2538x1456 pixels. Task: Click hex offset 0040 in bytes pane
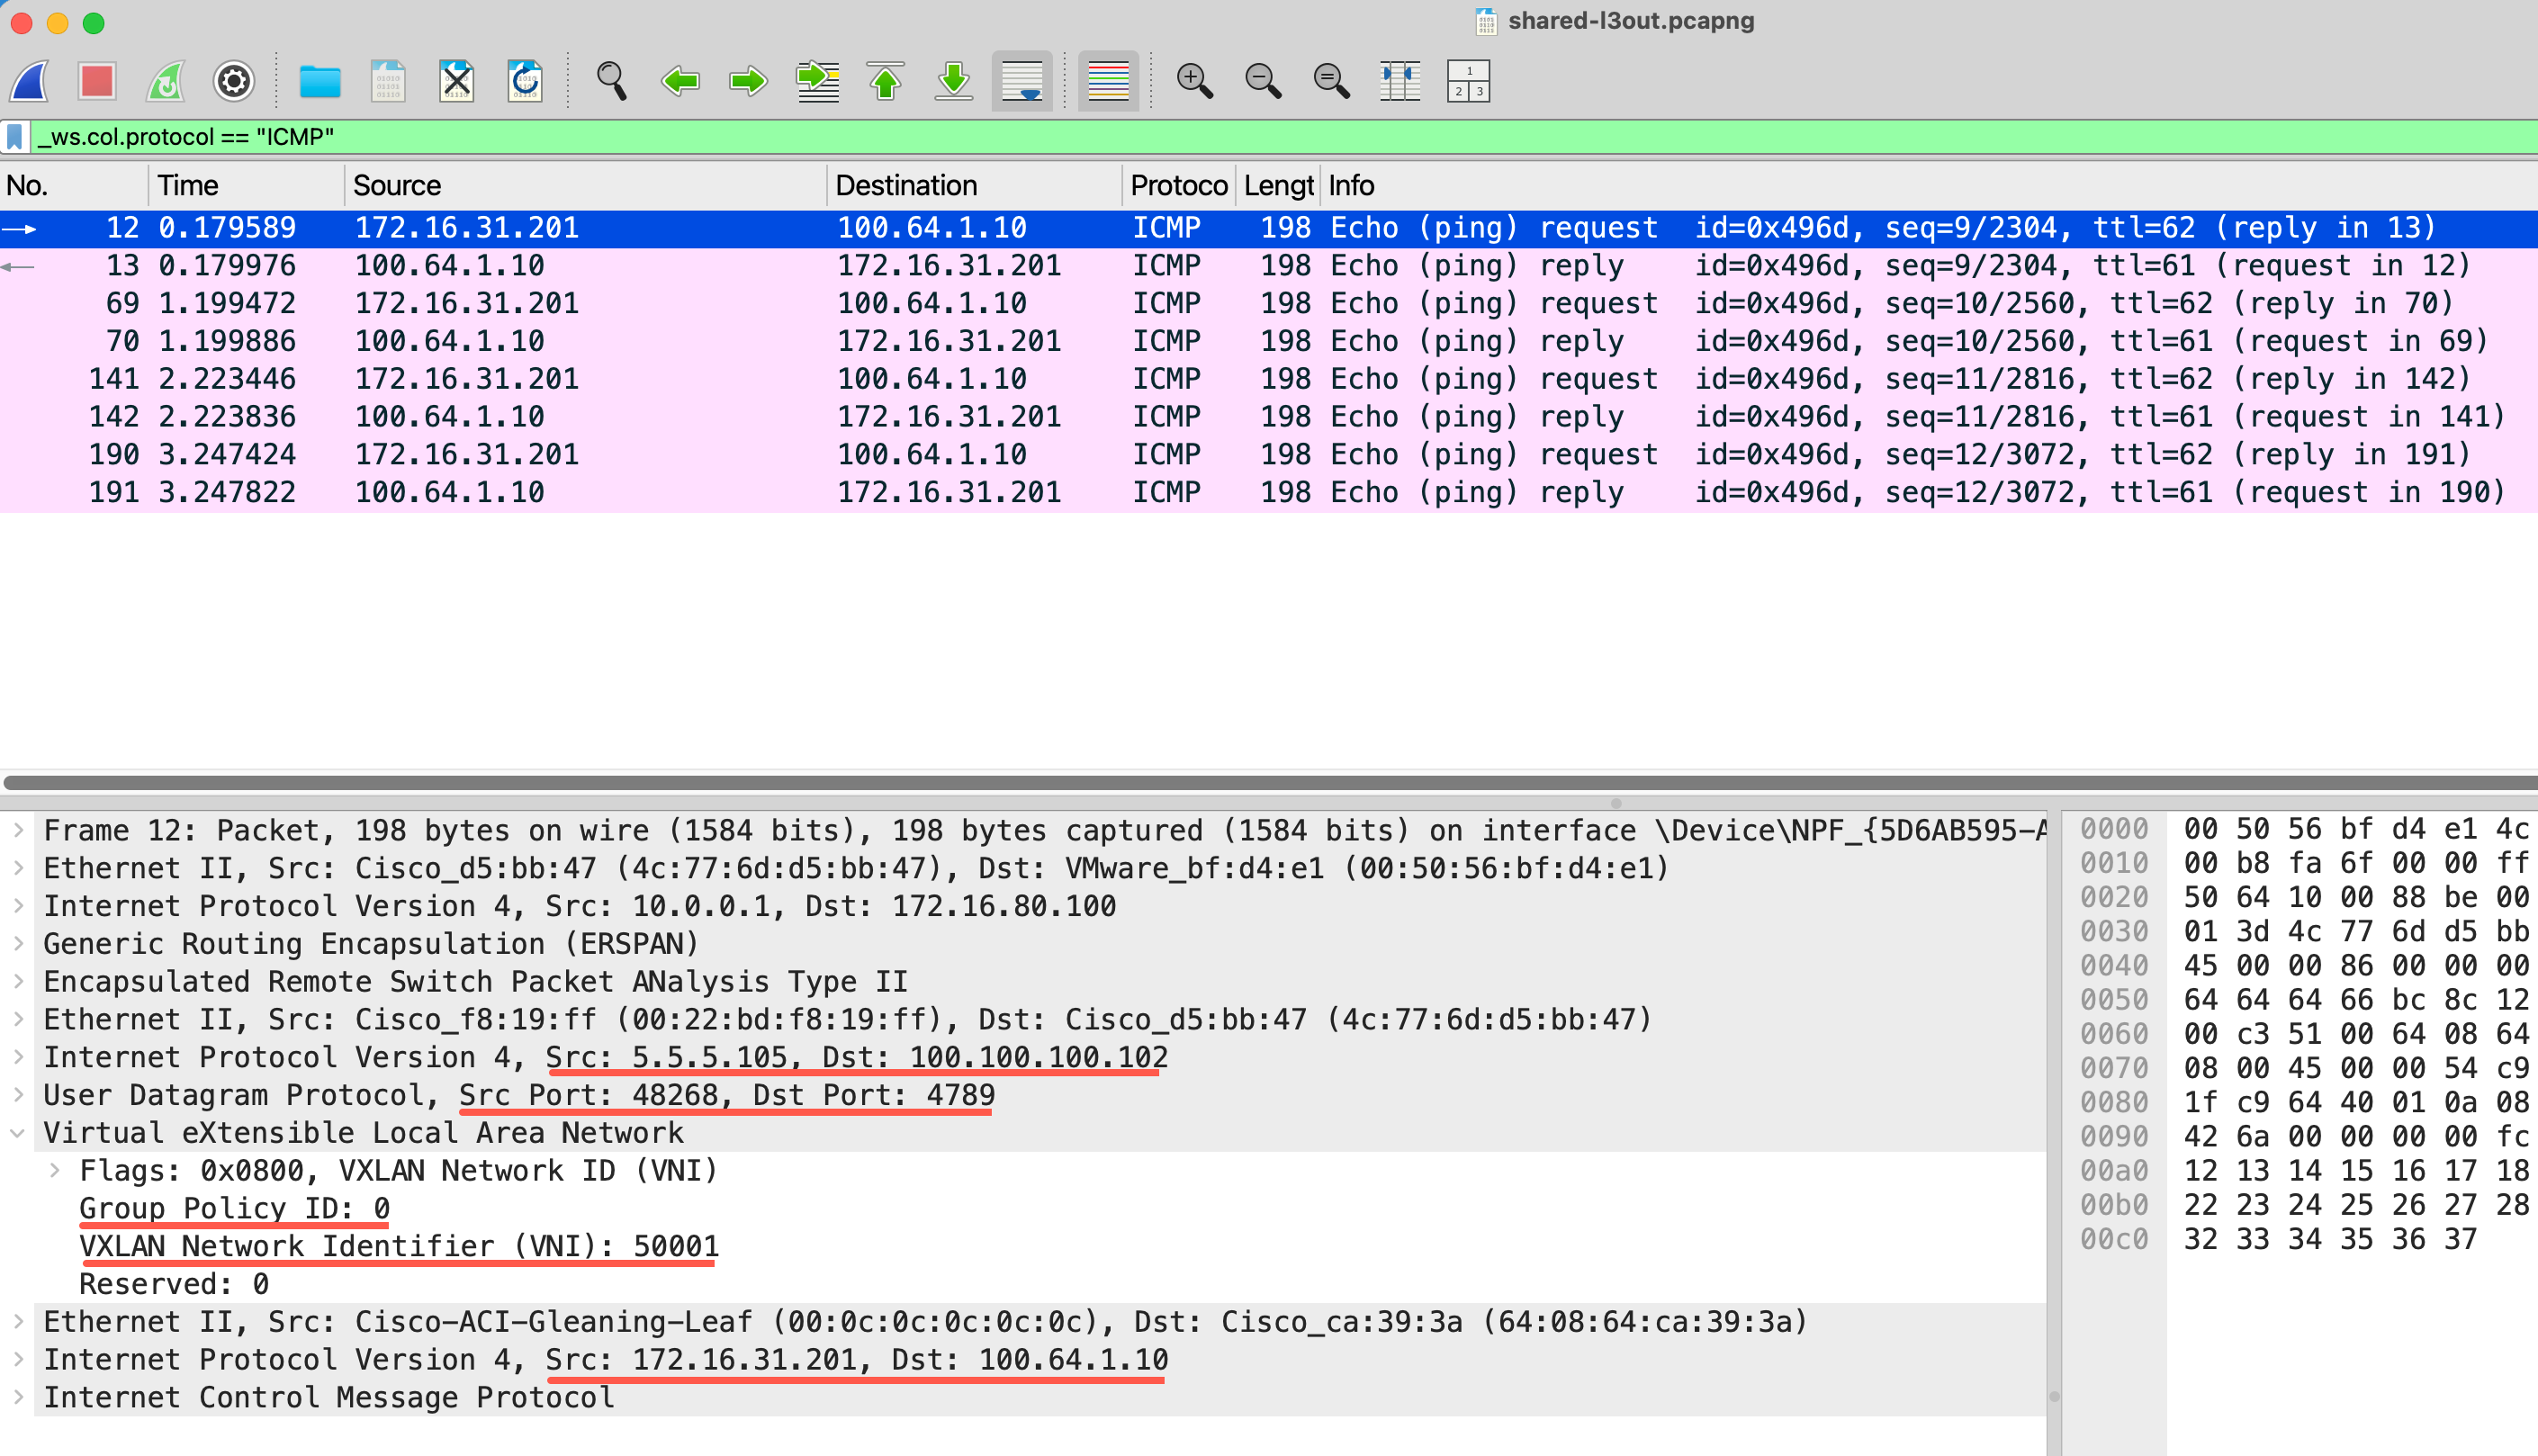[x=2114, y=966]
